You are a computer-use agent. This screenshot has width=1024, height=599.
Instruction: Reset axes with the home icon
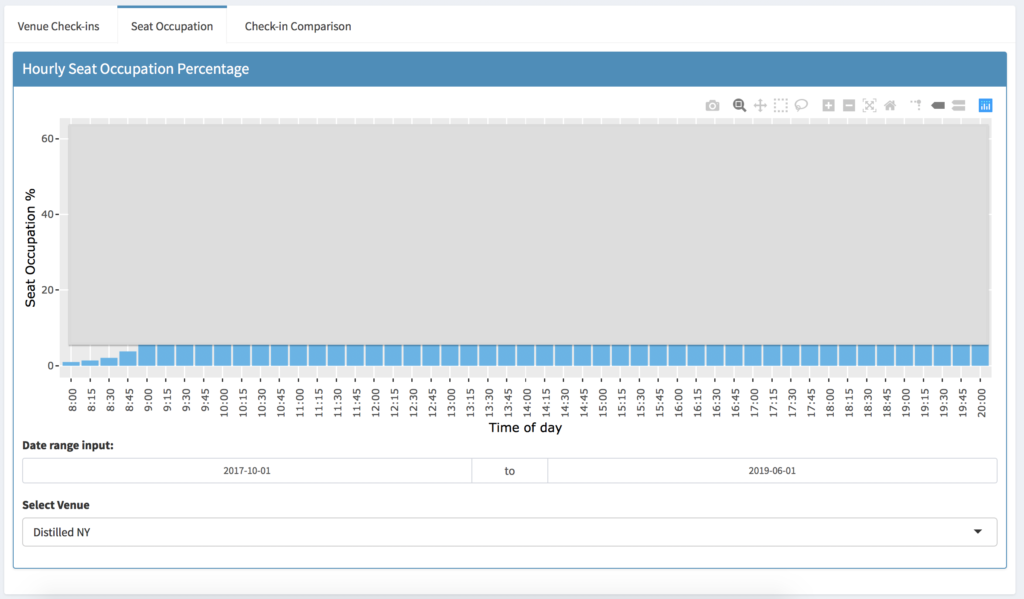pyautogui.click(x=889, y=105)
